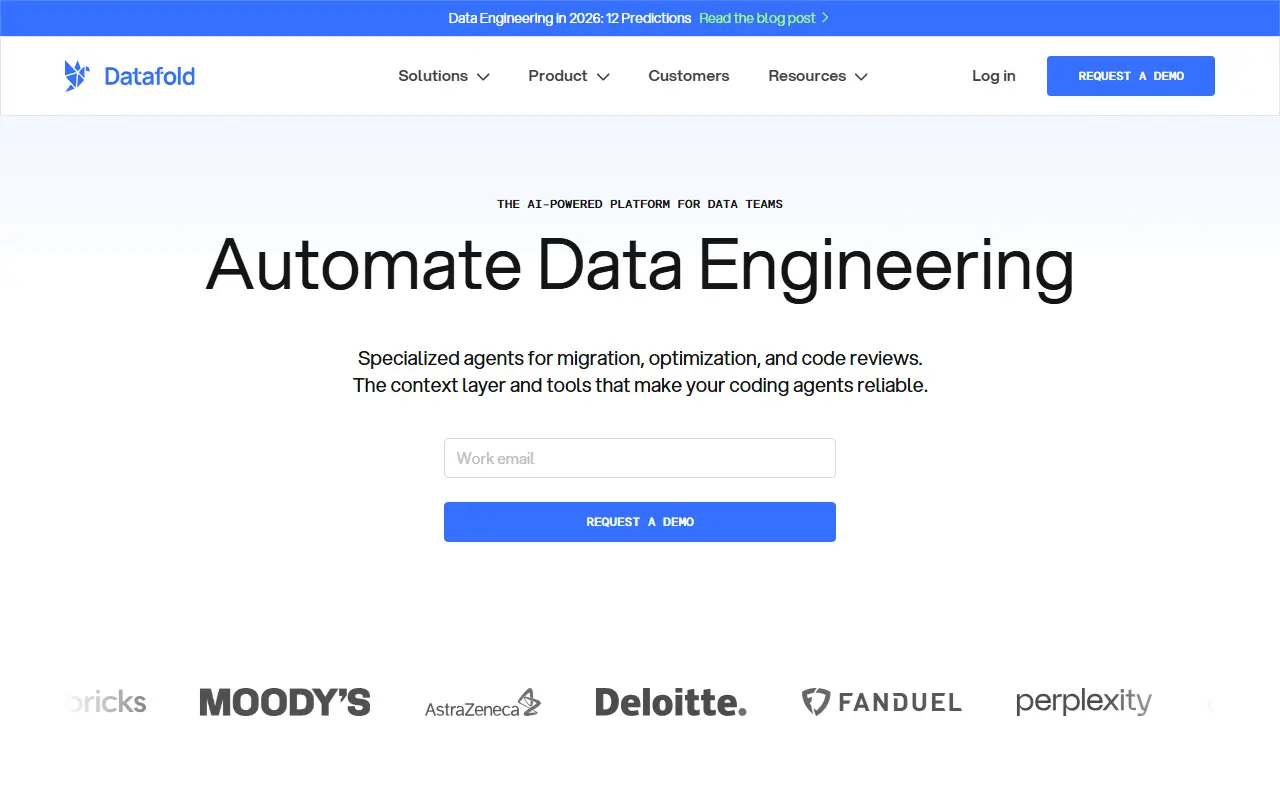Click the context layer and tools sentence

coord(640,385)
